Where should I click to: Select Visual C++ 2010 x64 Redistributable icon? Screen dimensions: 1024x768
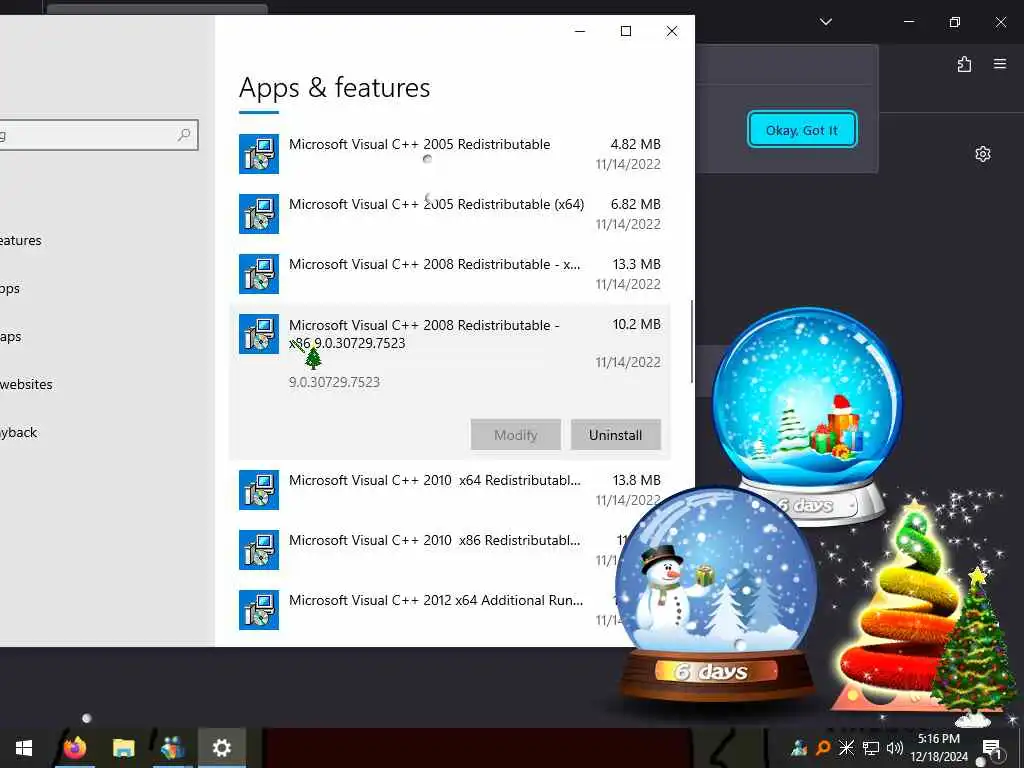click(x=259, y=490)
